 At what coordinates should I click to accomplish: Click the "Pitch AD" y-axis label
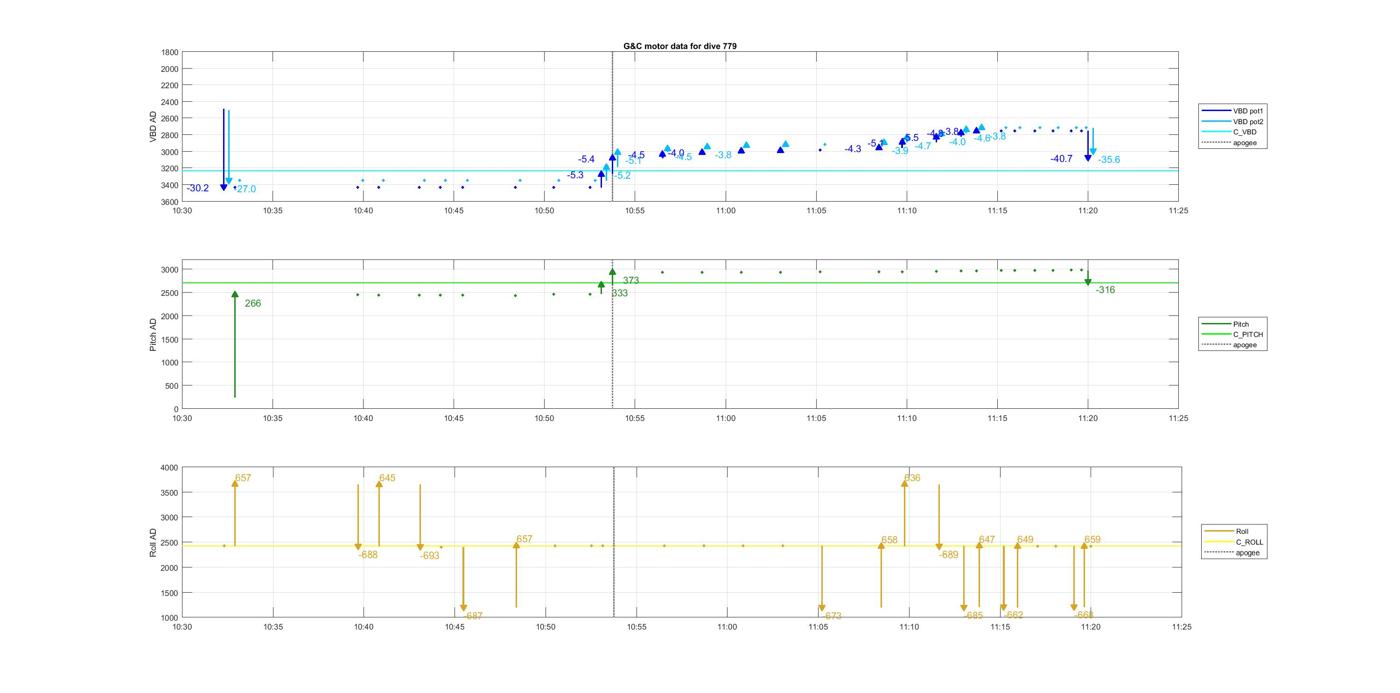point(154,334)
